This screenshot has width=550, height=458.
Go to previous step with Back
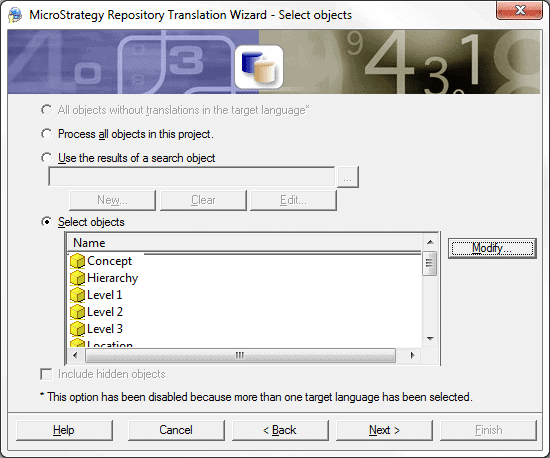280,430
